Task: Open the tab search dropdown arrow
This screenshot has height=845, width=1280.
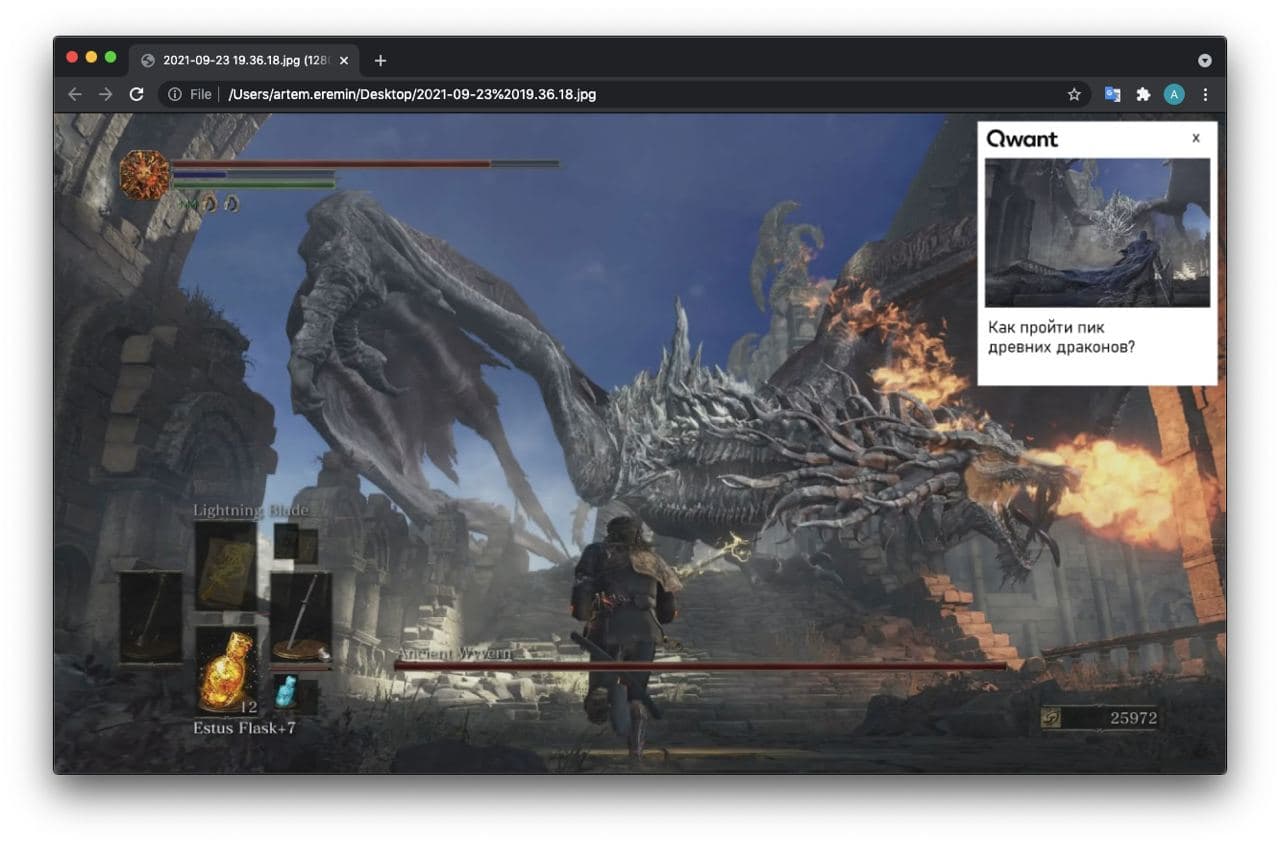Action: click(x=1205, y=60)
